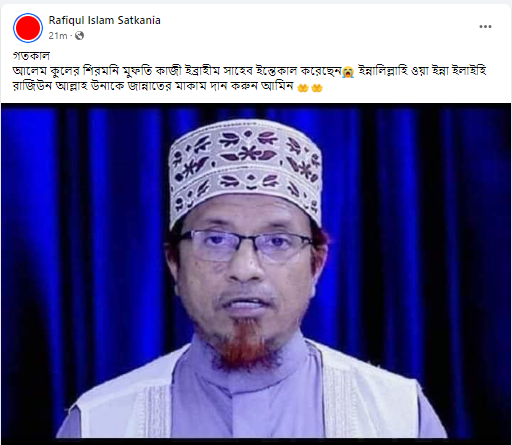The width and height of the screenshot is (512, 445).
Task: Click the word গতকাল in the post
Action: (31, 56)
